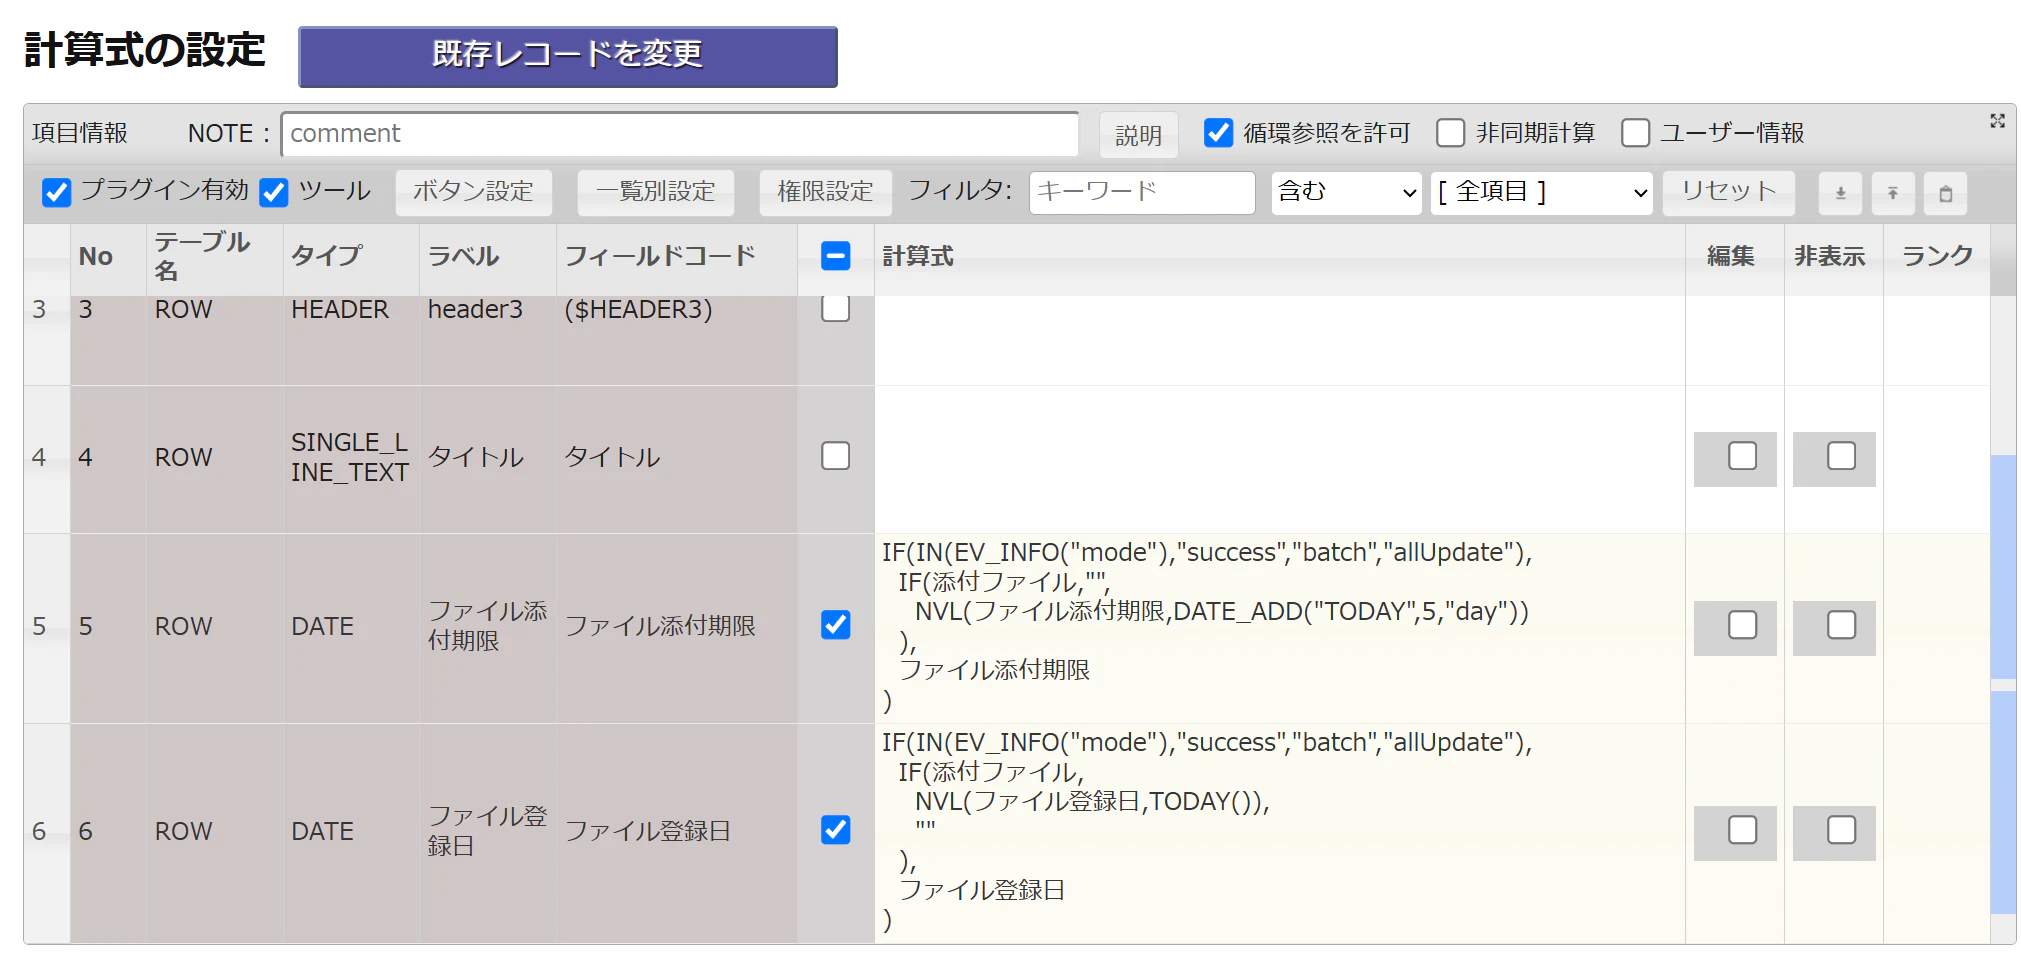Click the SINGLE_LINE_TEXT type cell
This screenshot has height=956, width=2021.
coord(351,458)
